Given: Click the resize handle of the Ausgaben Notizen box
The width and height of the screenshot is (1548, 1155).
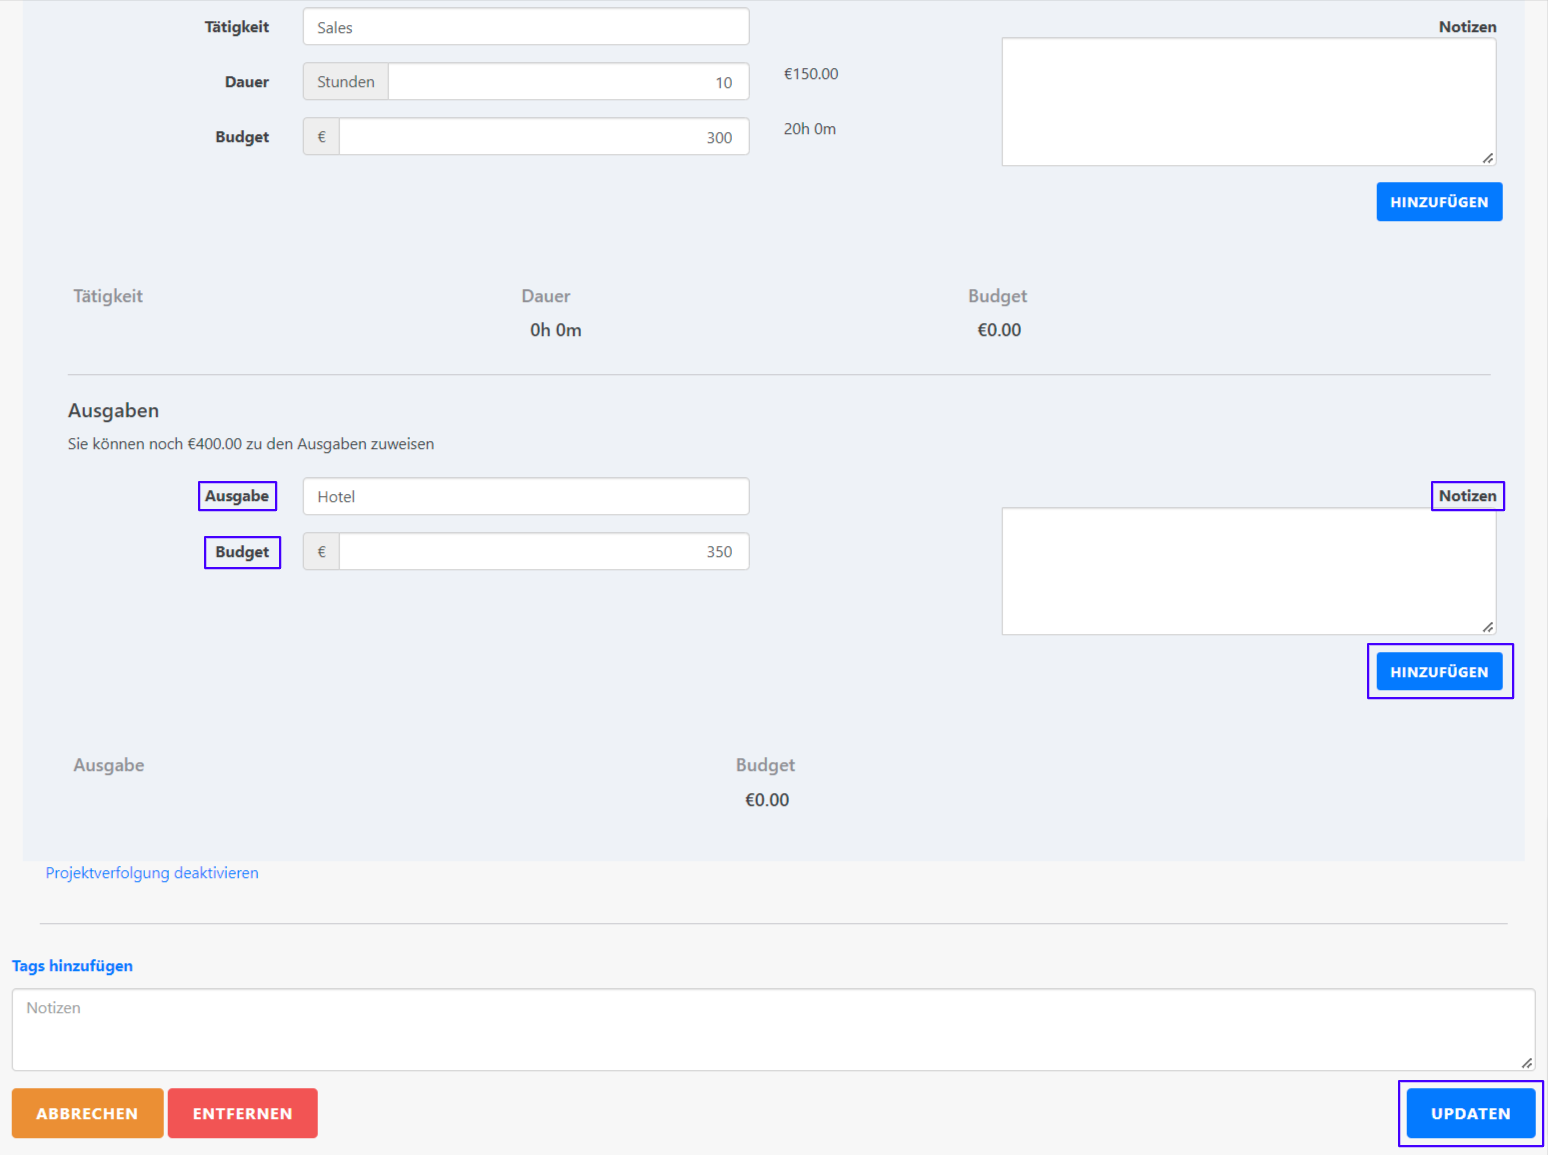Looking at the screenshot, I should [1487, 627].
